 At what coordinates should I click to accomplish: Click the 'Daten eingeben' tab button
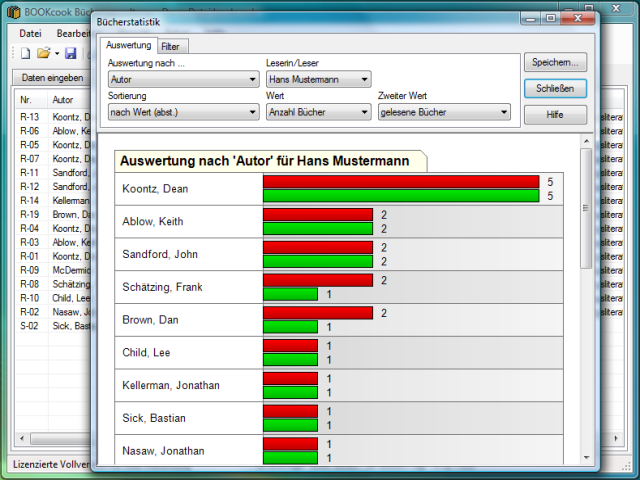pos(52,78)
